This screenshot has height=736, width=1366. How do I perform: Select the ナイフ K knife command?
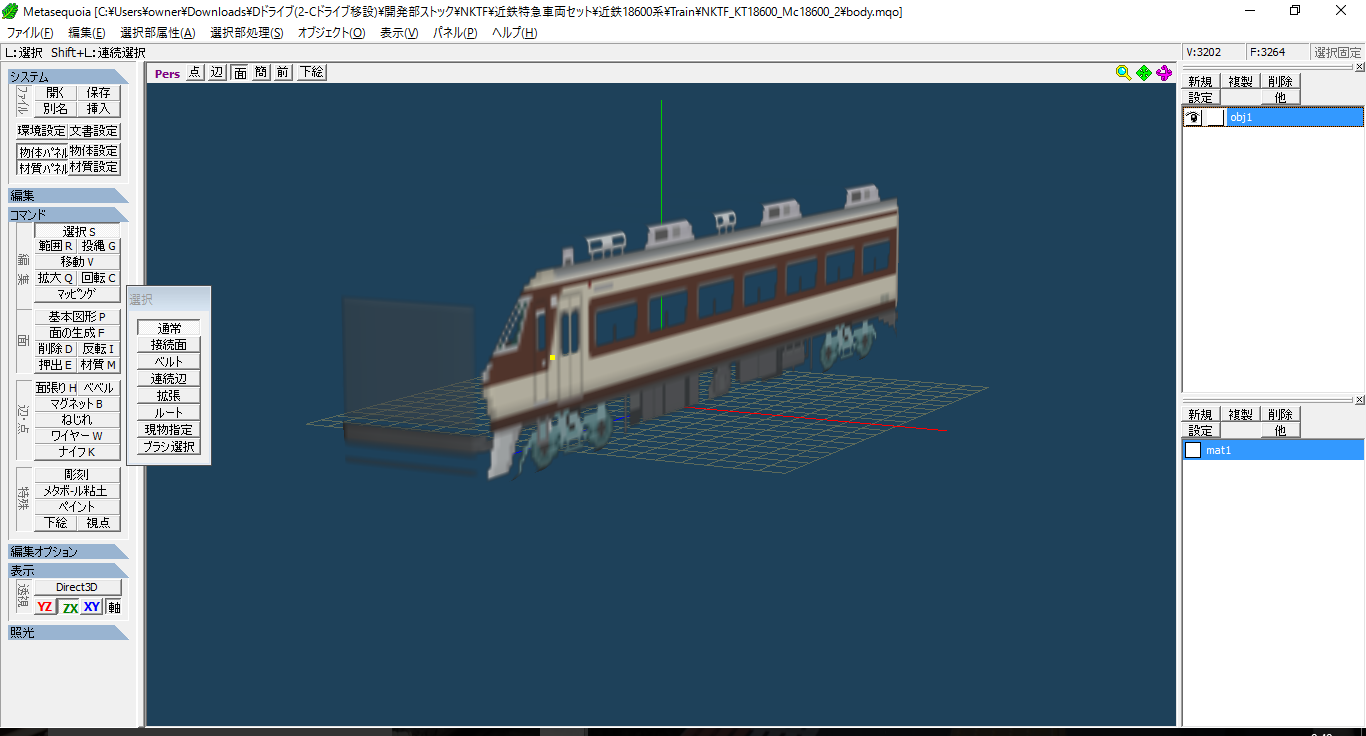pos(78,452)
